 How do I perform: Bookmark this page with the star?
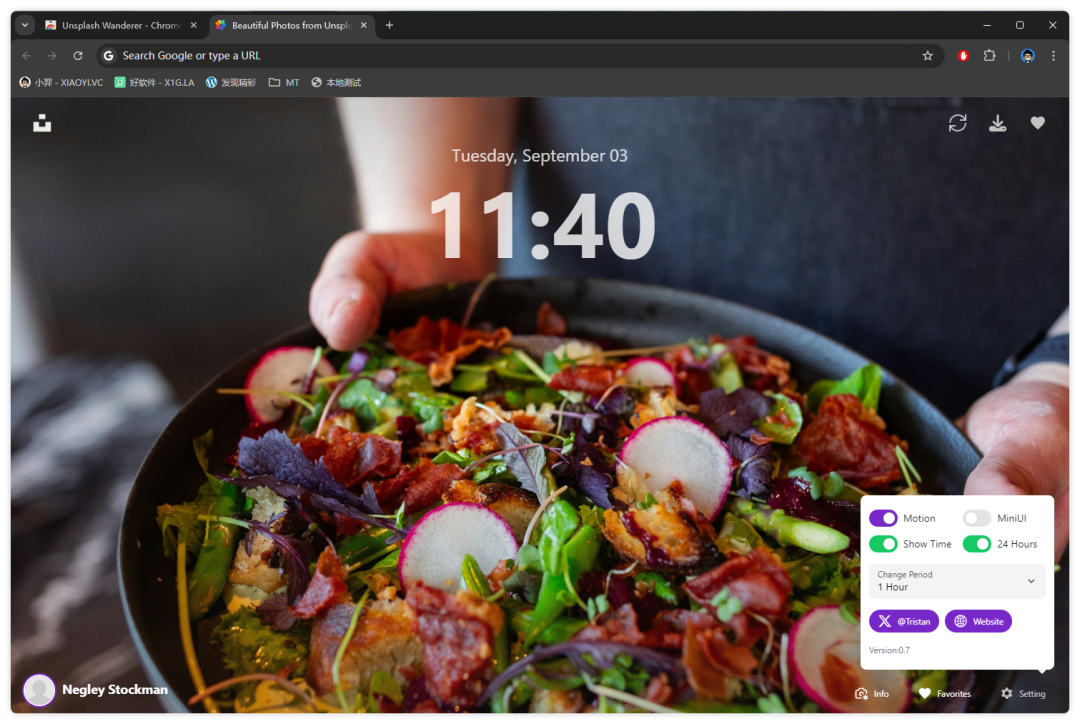[928, 56]
